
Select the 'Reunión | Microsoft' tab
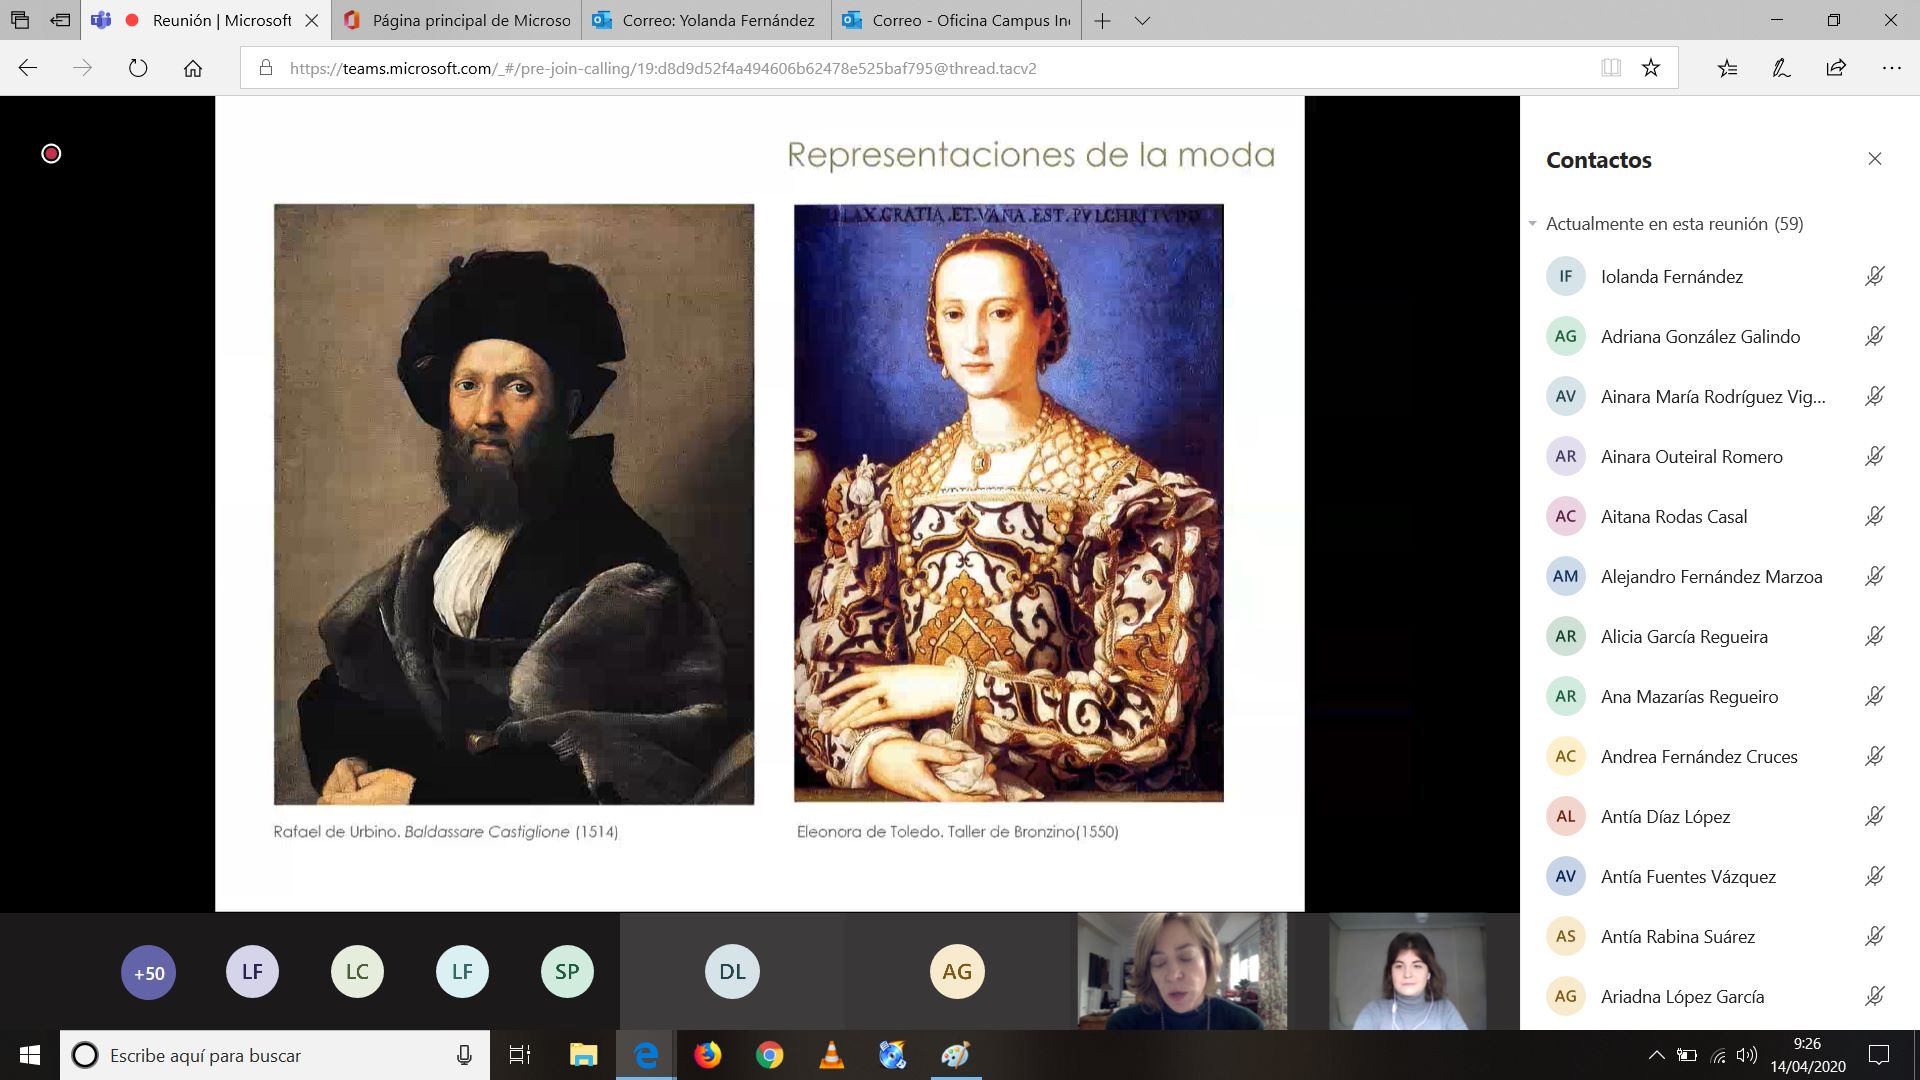coord(205,20)
